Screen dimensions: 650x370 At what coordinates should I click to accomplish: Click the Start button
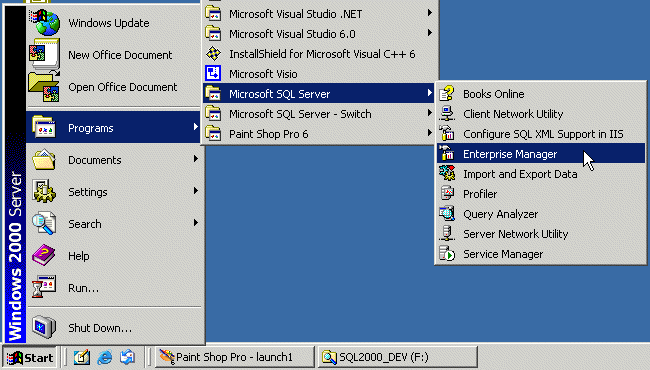[29, 357]
